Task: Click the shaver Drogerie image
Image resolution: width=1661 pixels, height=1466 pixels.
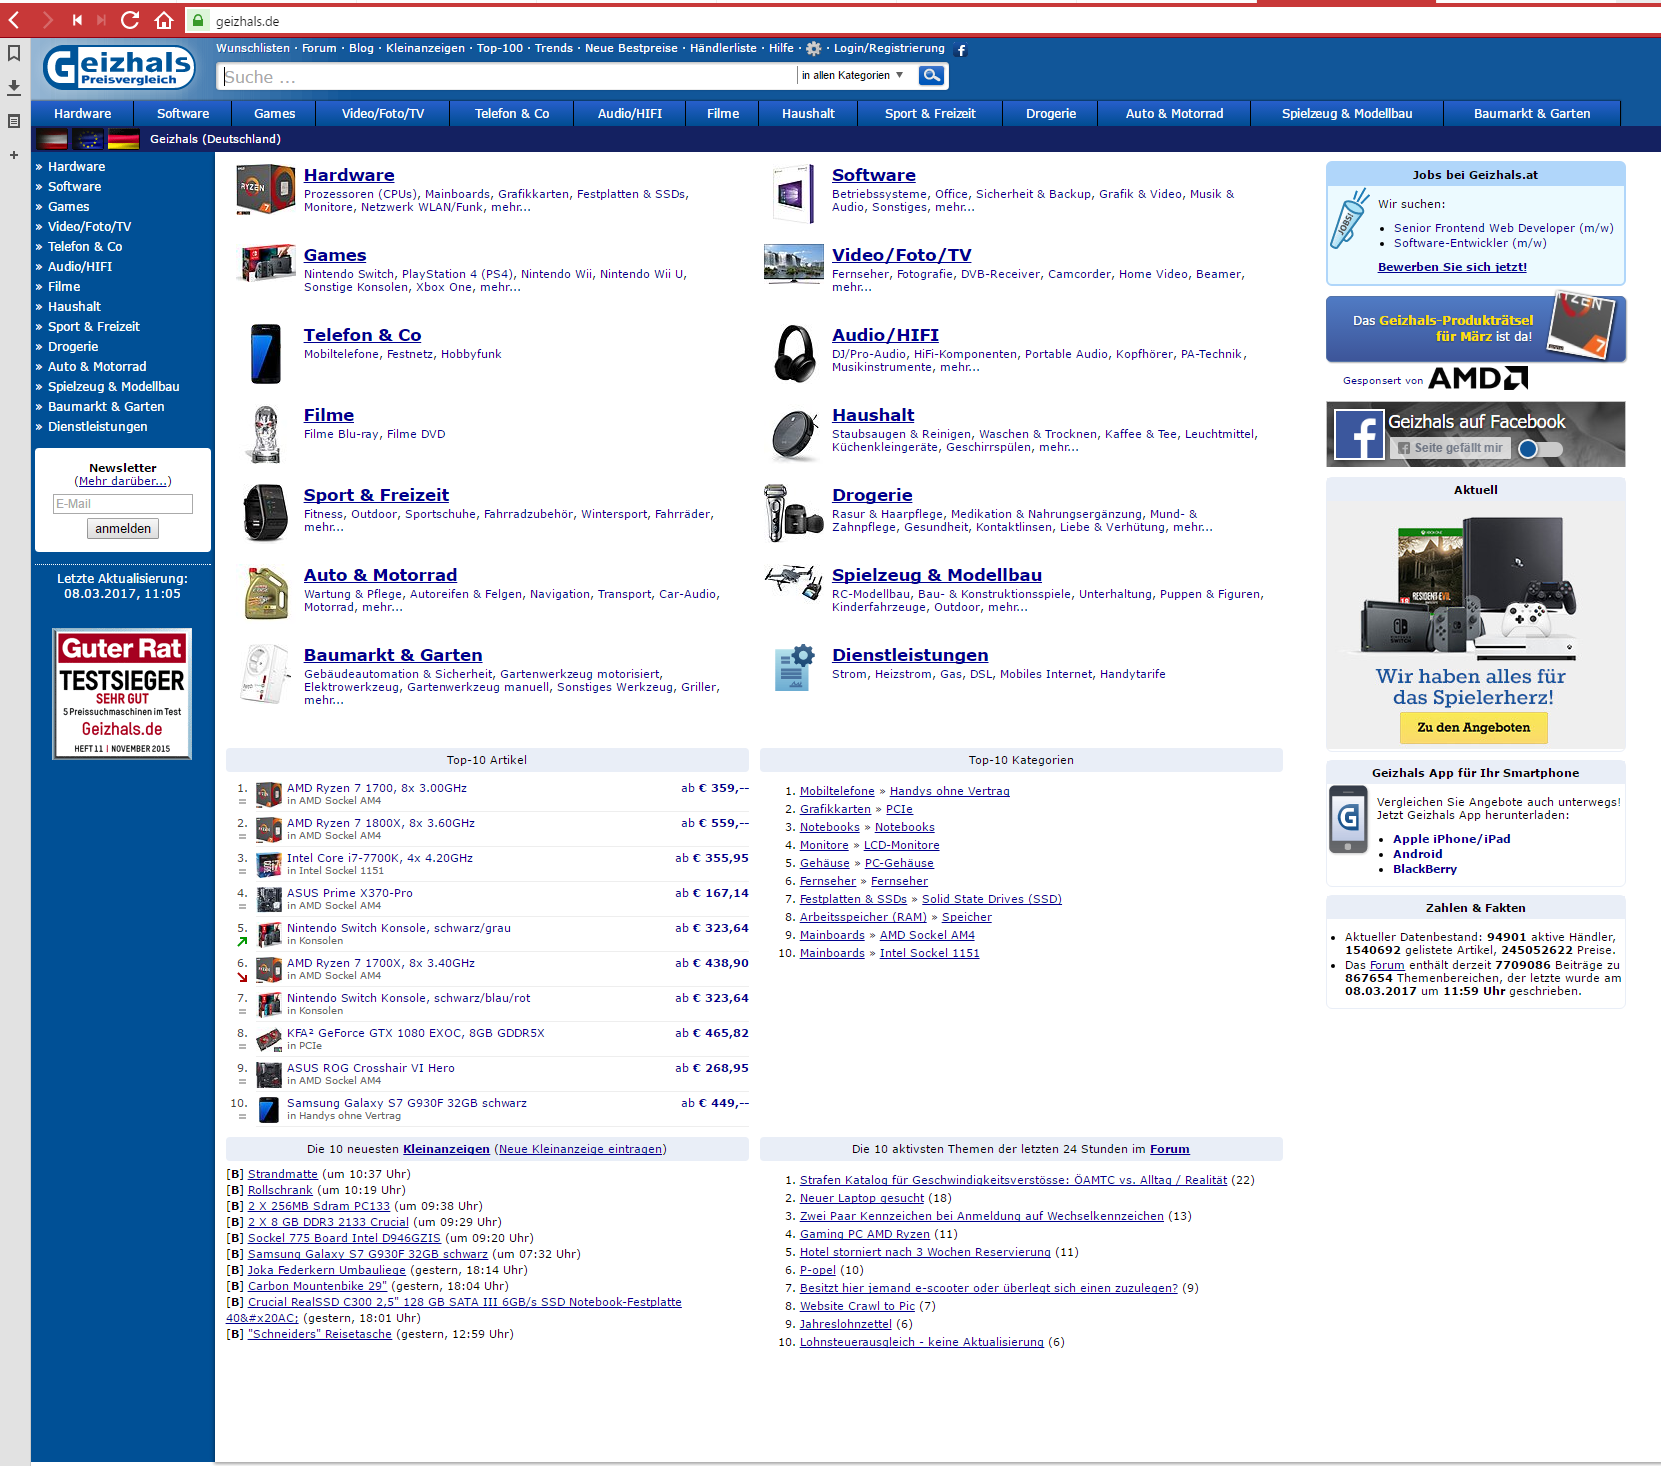Action: click(793, 513)
